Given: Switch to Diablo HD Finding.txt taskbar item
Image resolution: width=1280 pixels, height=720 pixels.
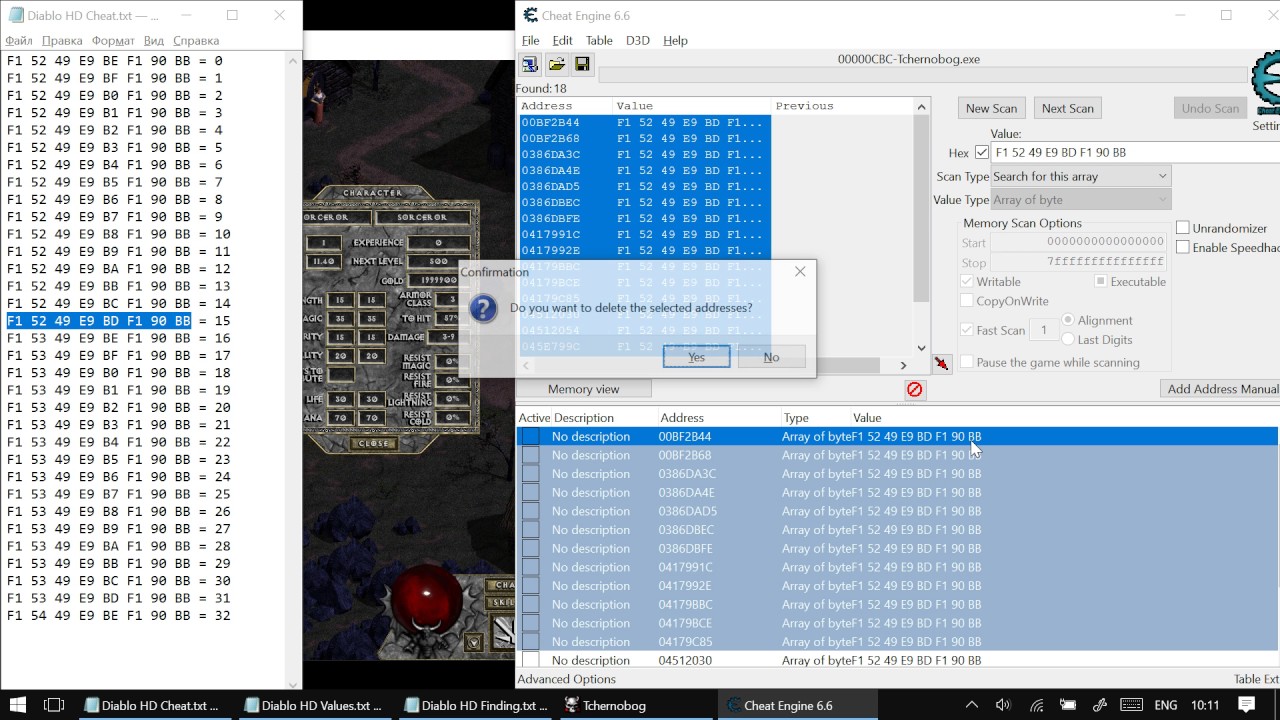Looking at the screenshot, I should (x=476, y=705).
